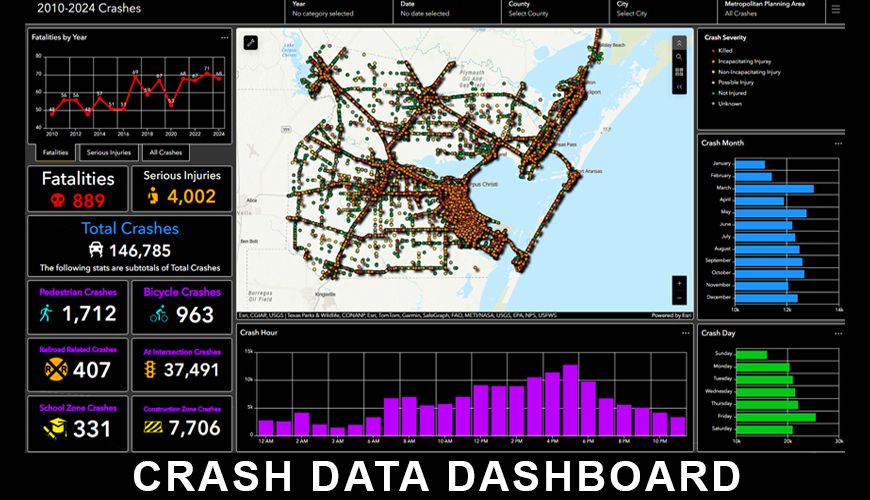The height and width of the screenshot is (500, 870).
Task: Select the January bar in Crash Month
Action: click(x=750, y=164)
